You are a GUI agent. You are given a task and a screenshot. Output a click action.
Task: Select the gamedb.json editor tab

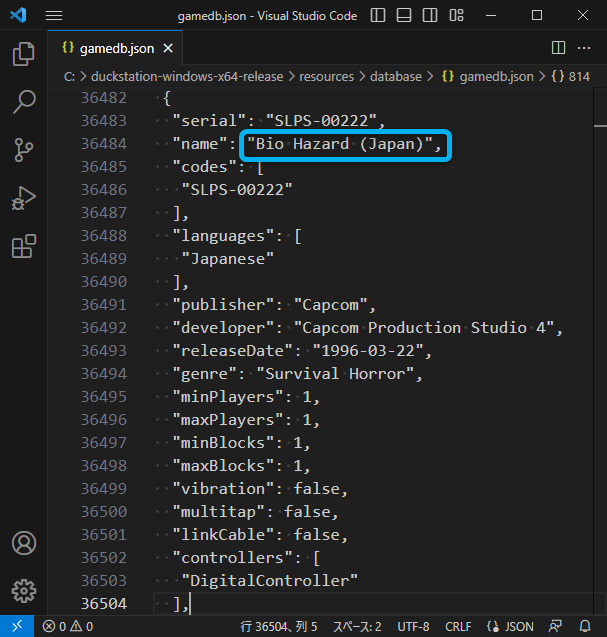click(115, 48)
